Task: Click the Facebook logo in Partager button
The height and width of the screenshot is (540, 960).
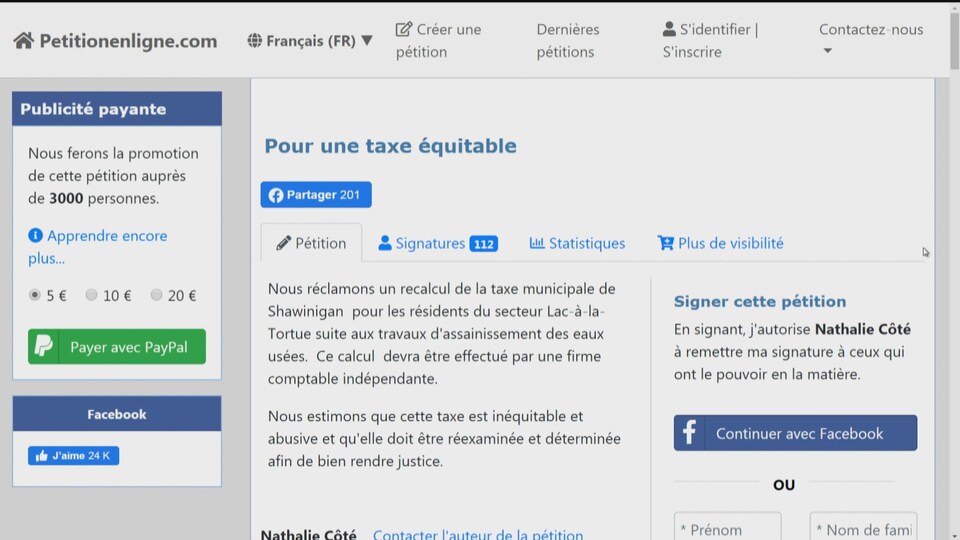Action: [x=276, y=195]
